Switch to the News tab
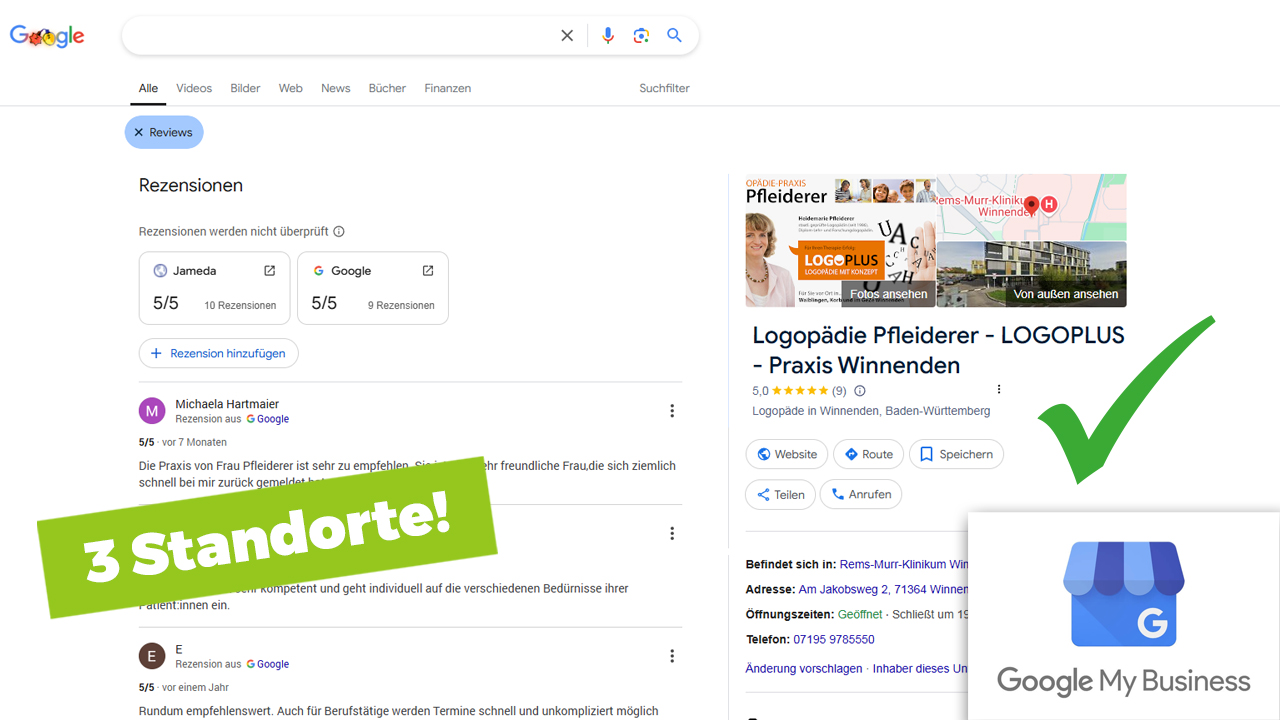This screenshot has width=1280, height=720. 335,88
